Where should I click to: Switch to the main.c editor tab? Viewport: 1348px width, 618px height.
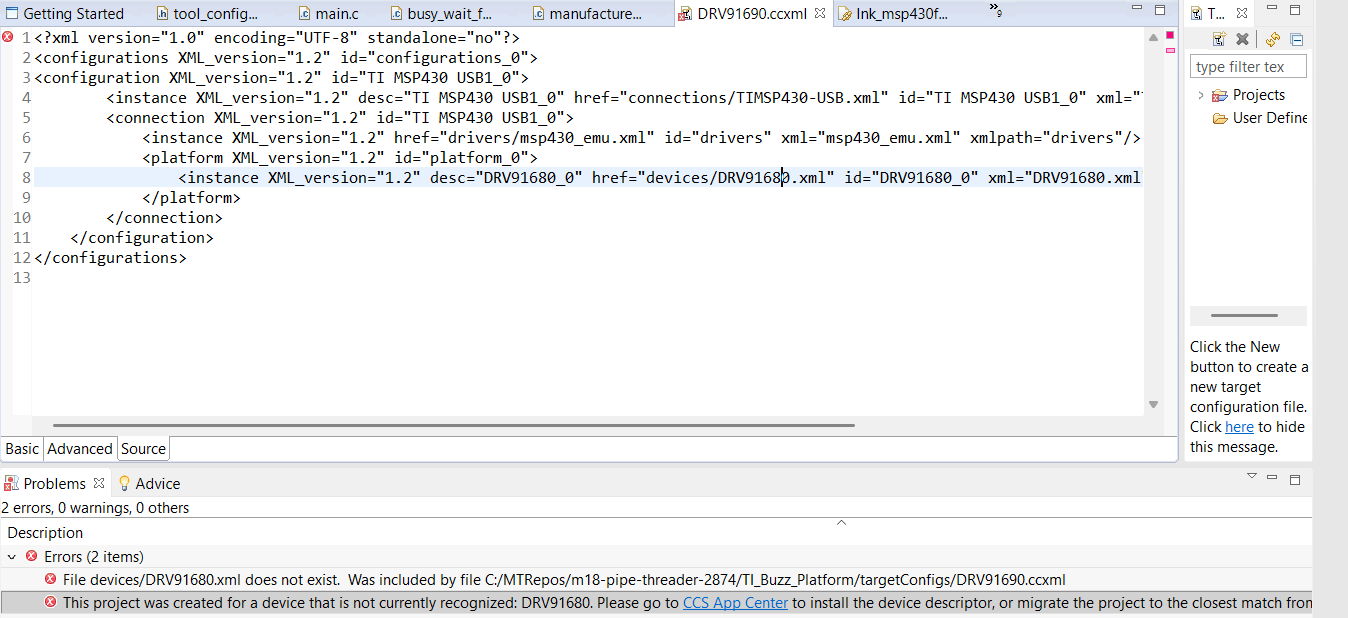point(330,14)
